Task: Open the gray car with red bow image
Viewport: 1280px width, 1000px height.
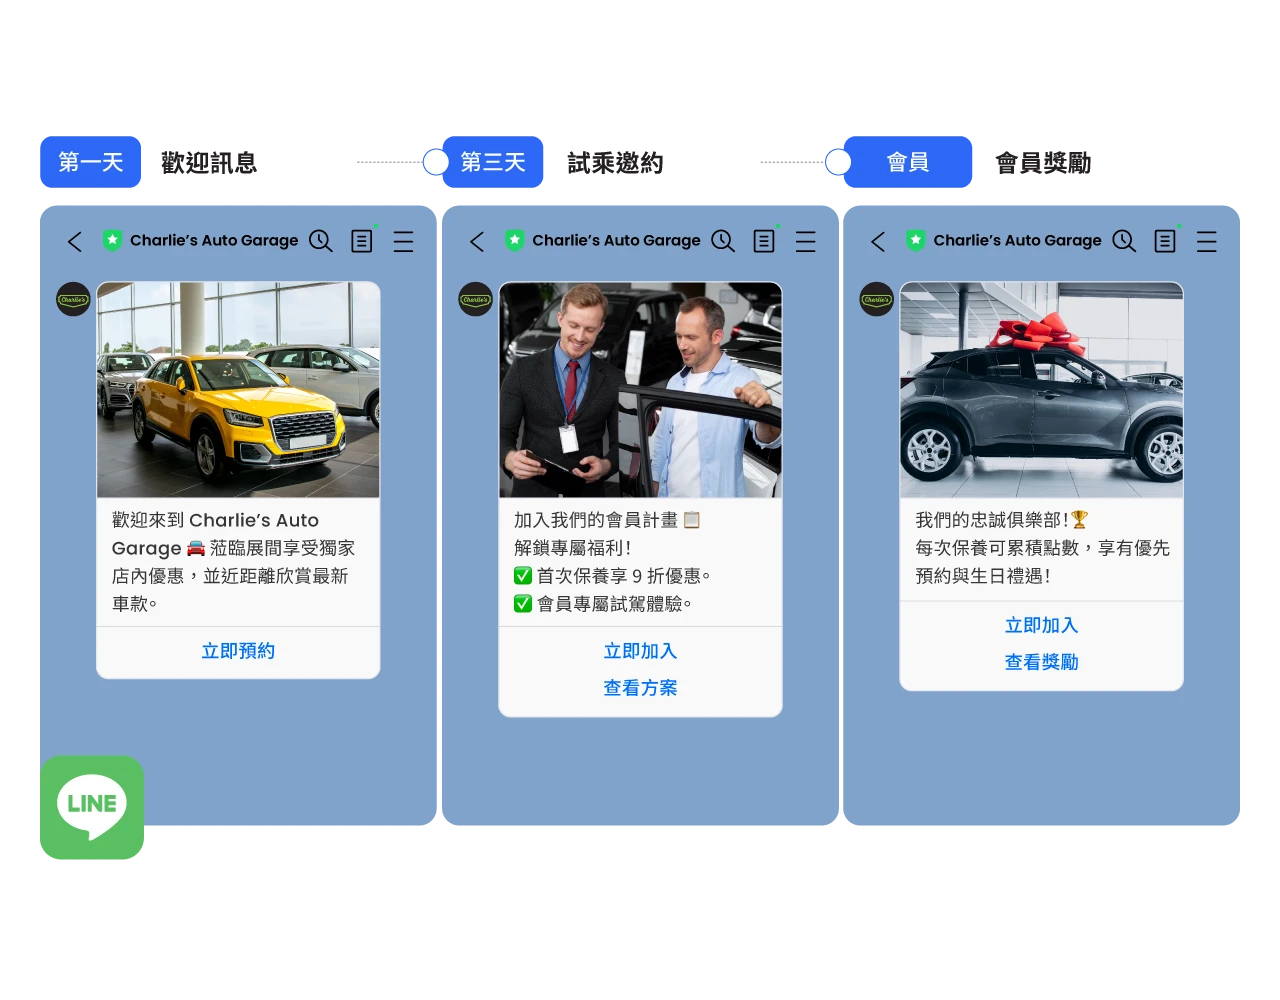Action: tap(1041, 390)
